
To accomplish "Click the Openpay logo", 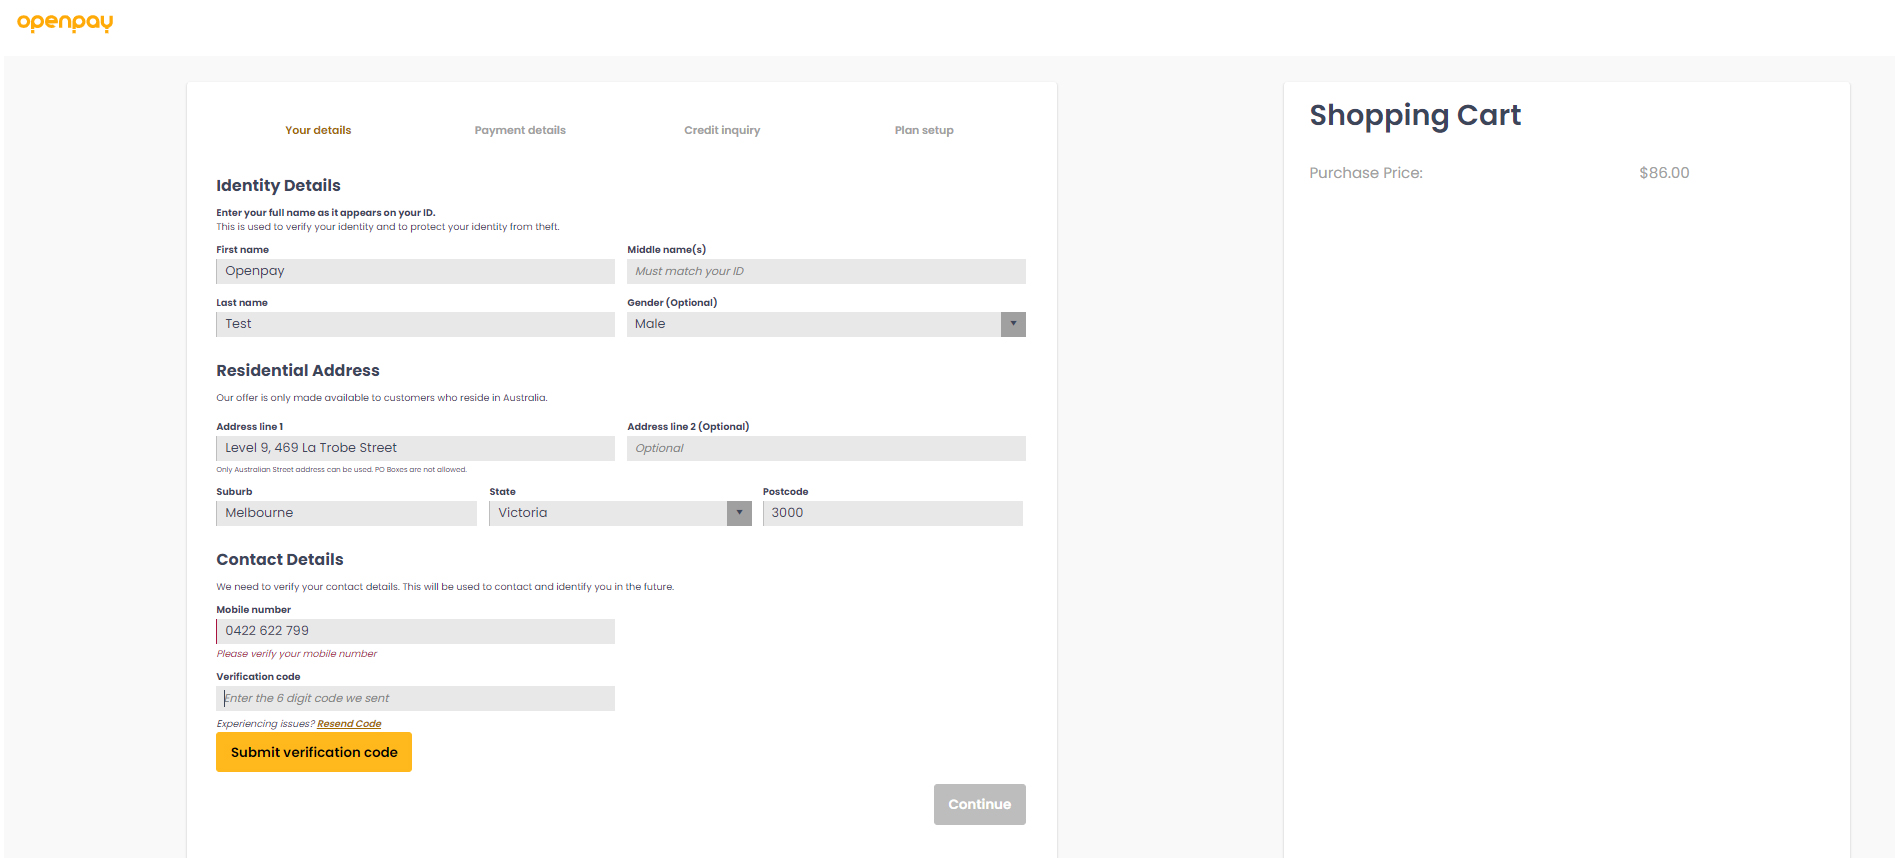I will pyautogui.click(x=65, y=22).
